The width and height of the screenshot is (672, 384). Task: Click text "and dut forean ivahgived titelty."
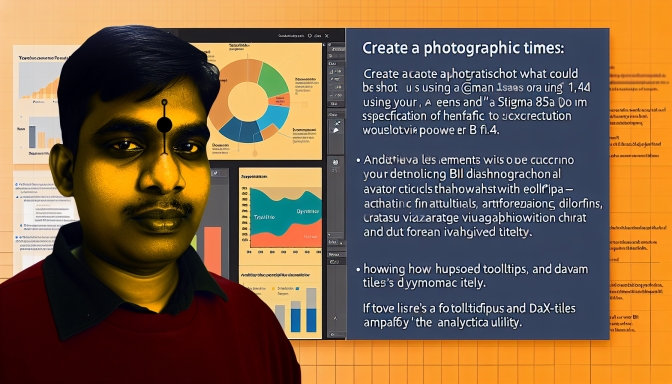click(x=448, y=232)
